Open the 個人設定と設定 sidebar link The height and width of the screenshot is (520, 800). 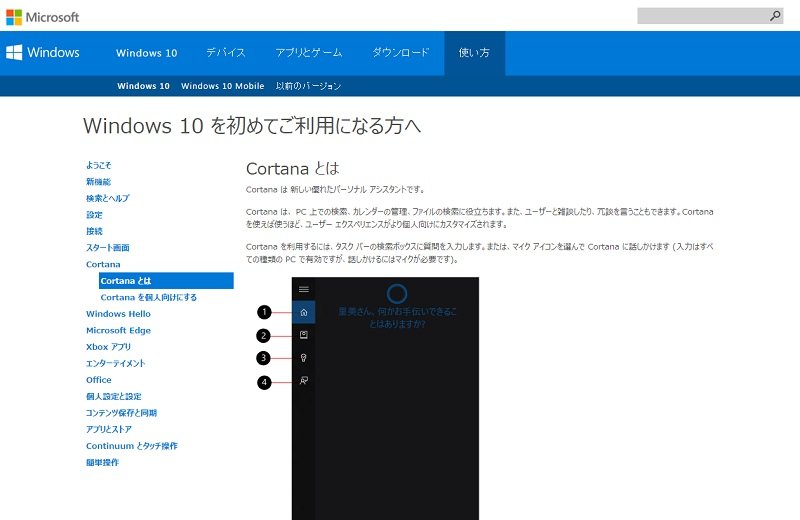pyautogui.click(x=114, y=396)
